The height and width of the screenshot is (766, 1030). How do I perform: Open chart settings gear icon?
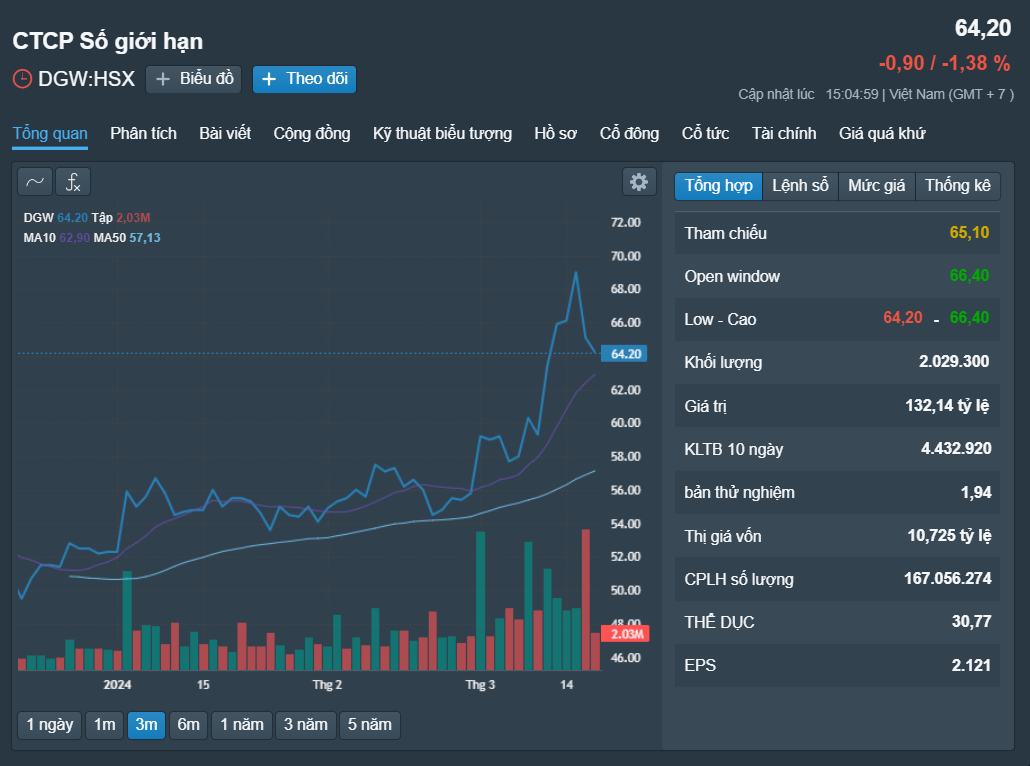pyautogui.click(x=639, y=182)
